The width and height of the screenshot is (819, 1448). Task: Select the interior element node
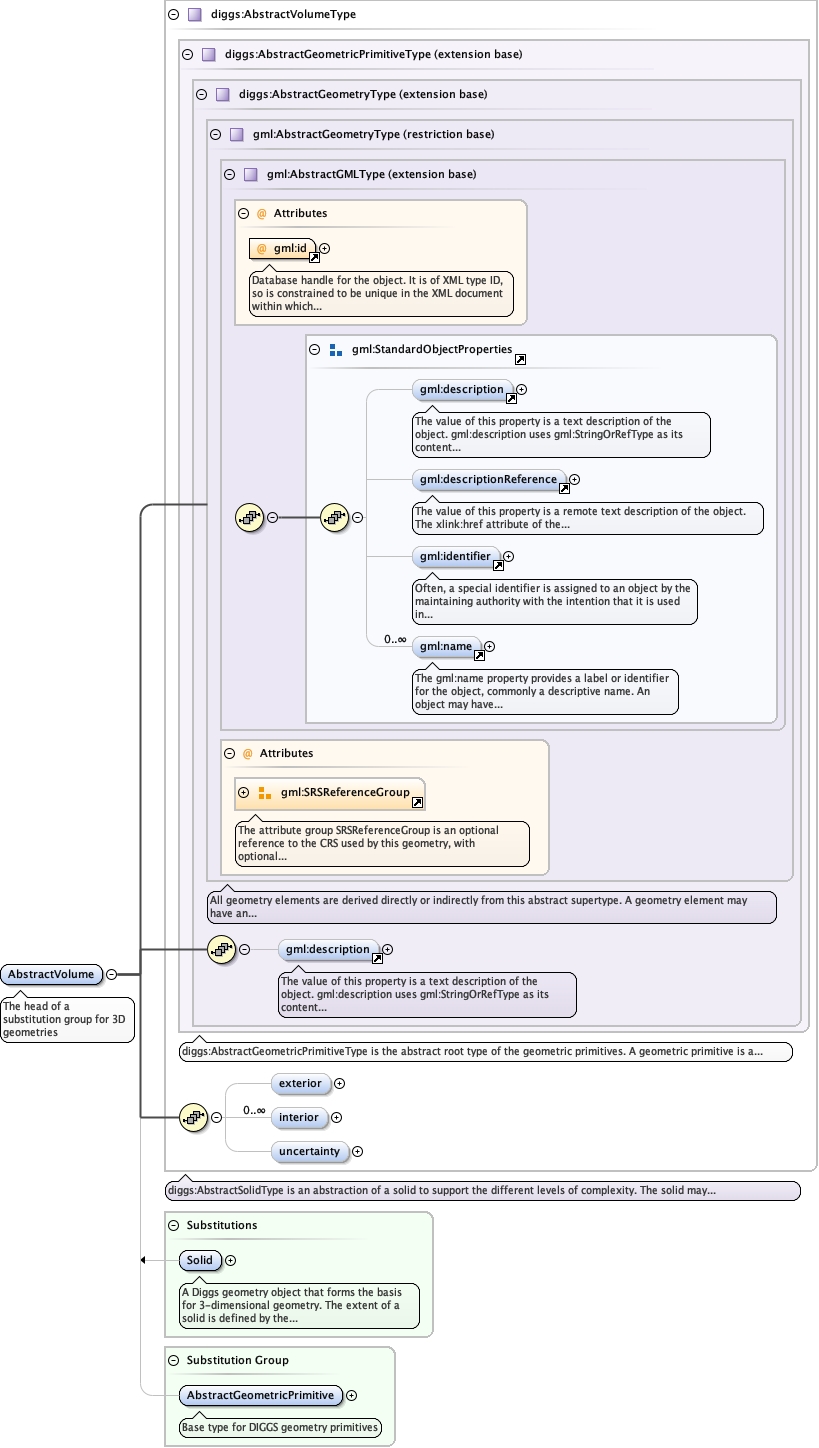298,1117
